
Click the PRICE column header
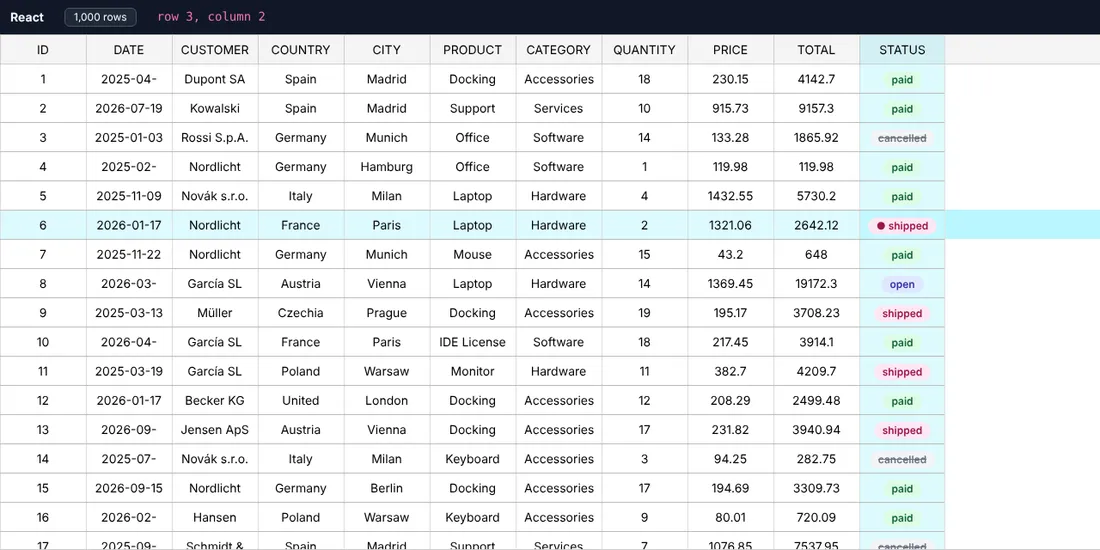pos(730,50)
